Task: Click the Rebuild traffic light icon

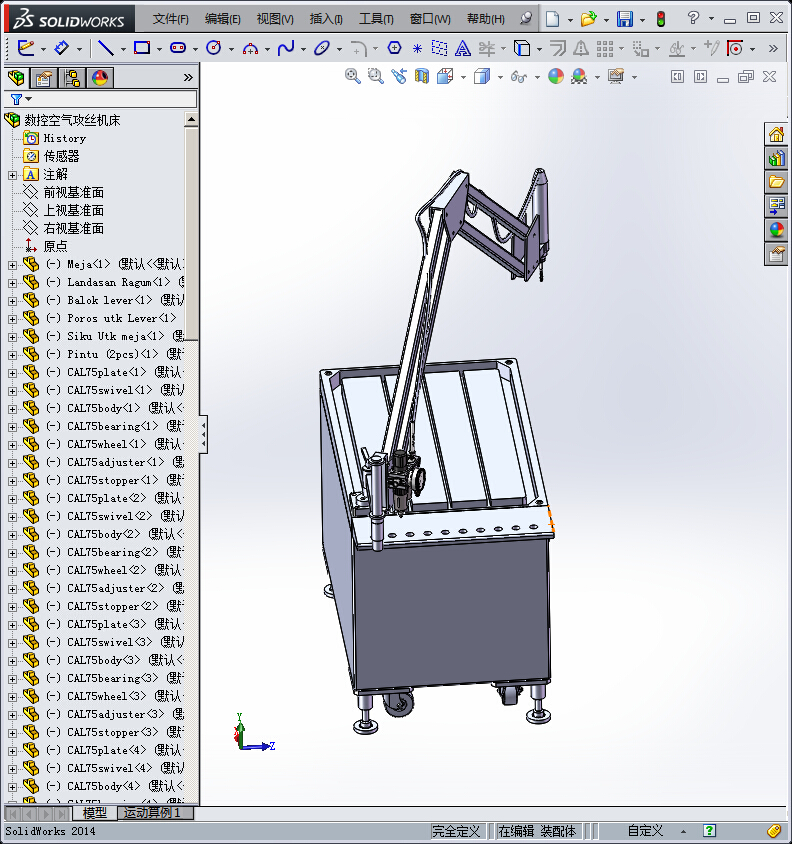Action: point(661,19)
